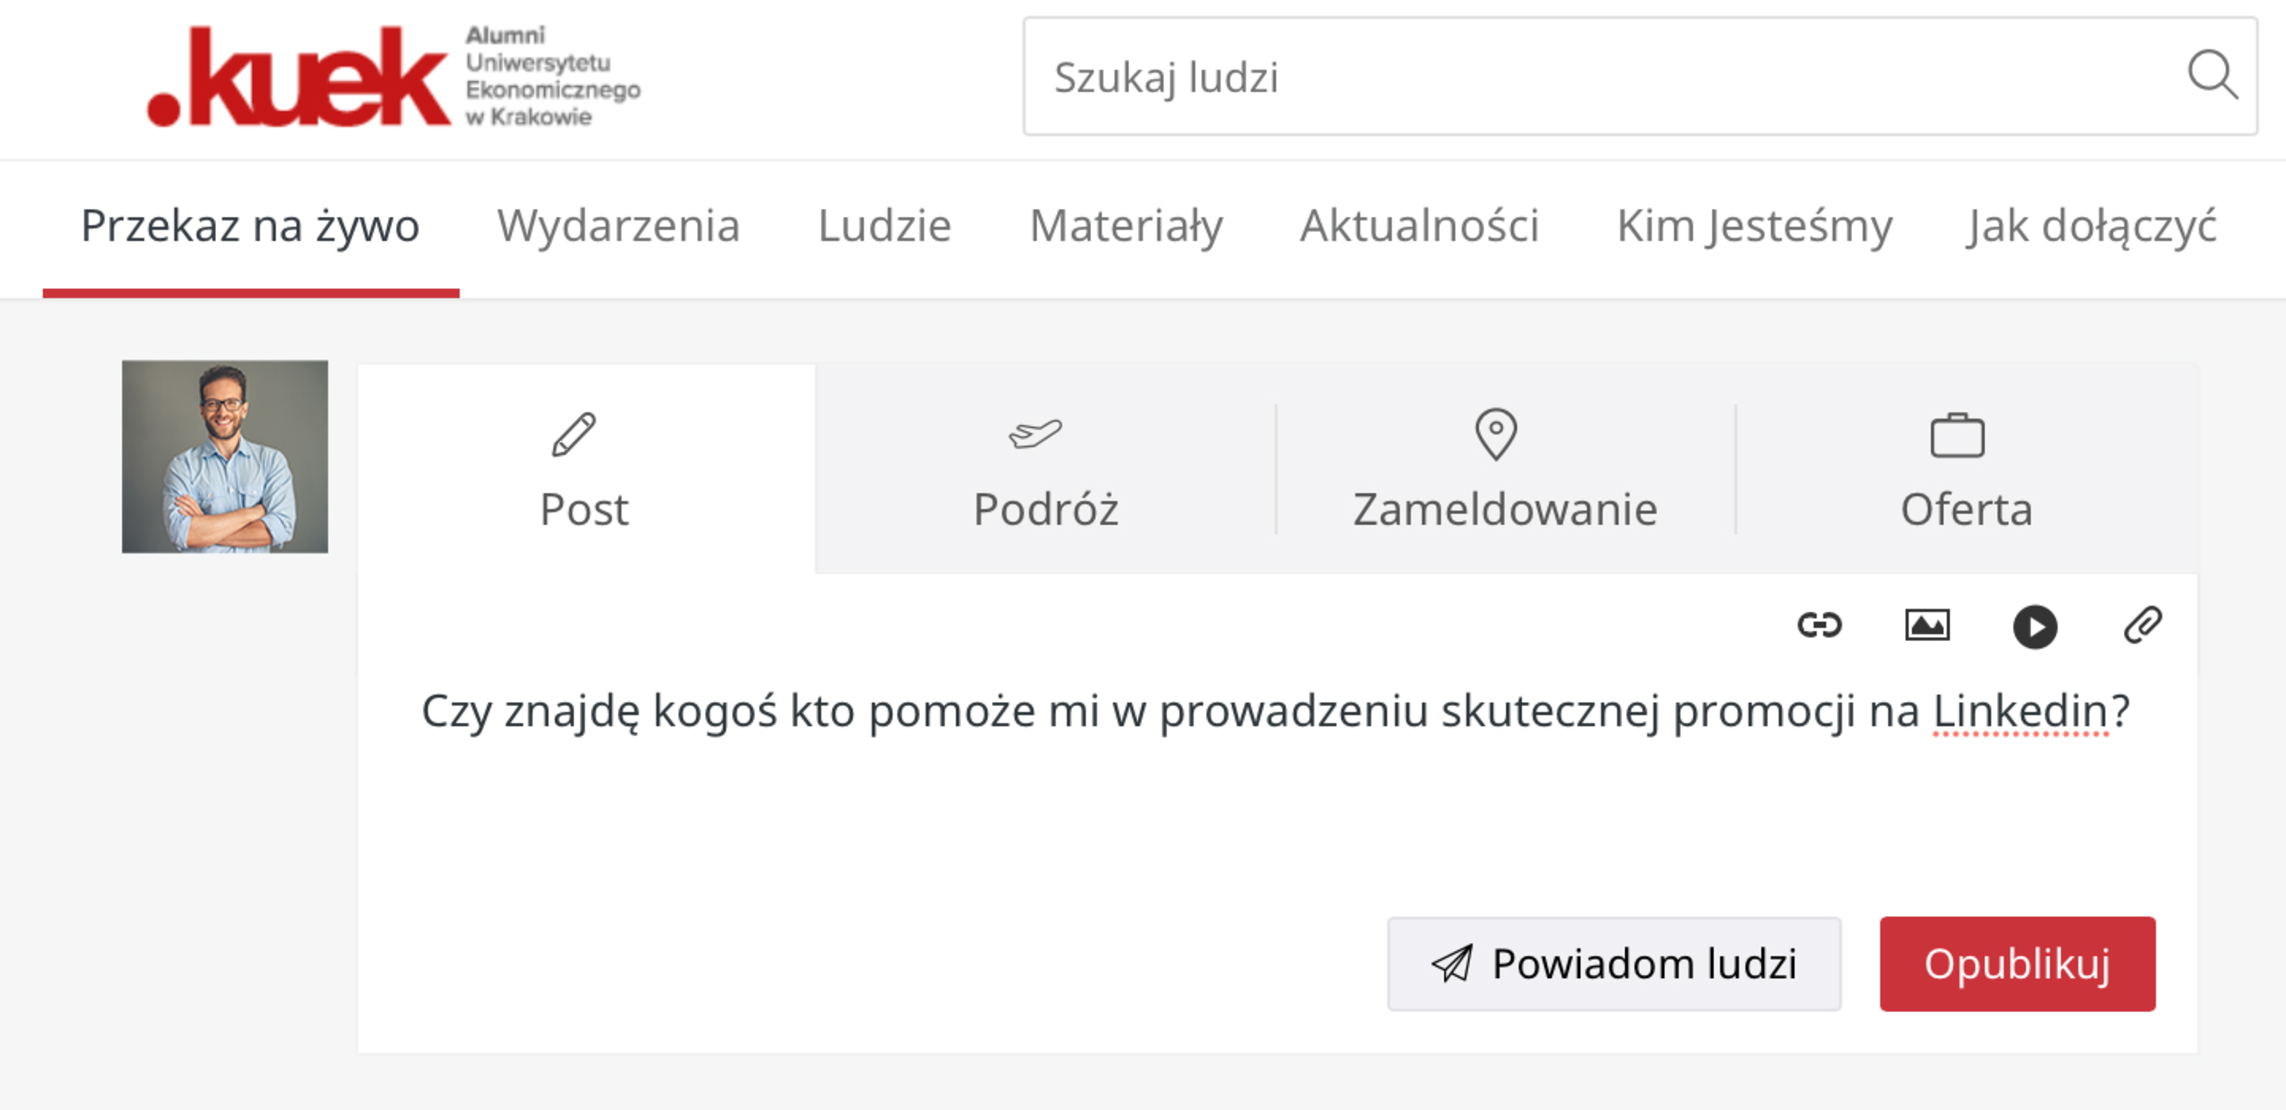
Task: Click the Powiadom ludzi button
Action: (x=1614, y=964)
